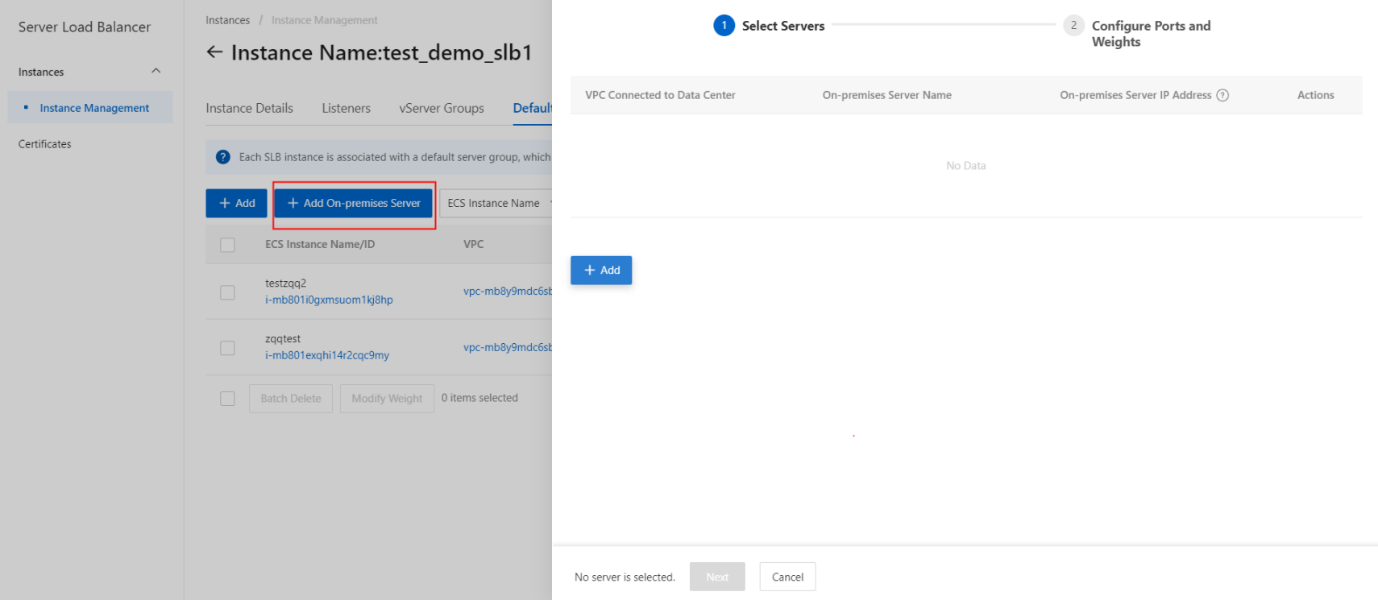The image size is (1378, 600).
Task: Check the box for testzqq2 row
Action: point(227,292)
